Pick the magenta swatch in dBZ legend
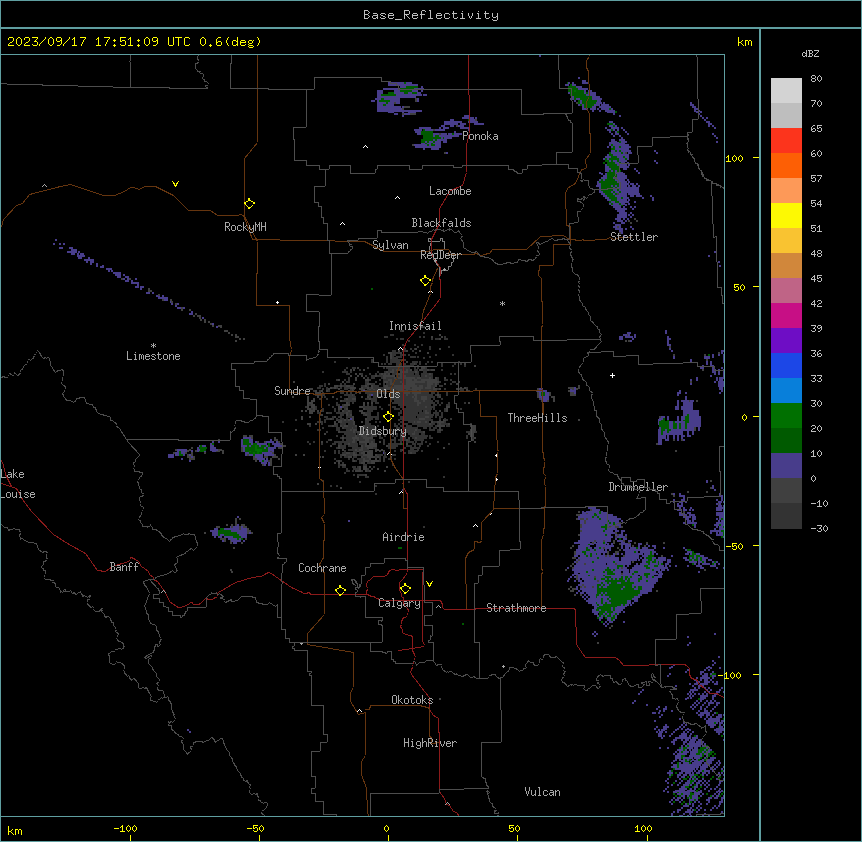862x842 pixels. click(x=786, y=315)
